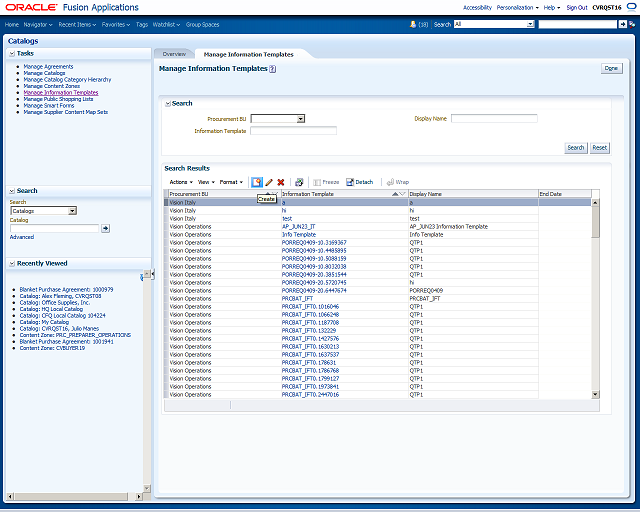Click the Export to Excel icon
Viewport: 640px width, 512px height.
[x=299, y=182]
